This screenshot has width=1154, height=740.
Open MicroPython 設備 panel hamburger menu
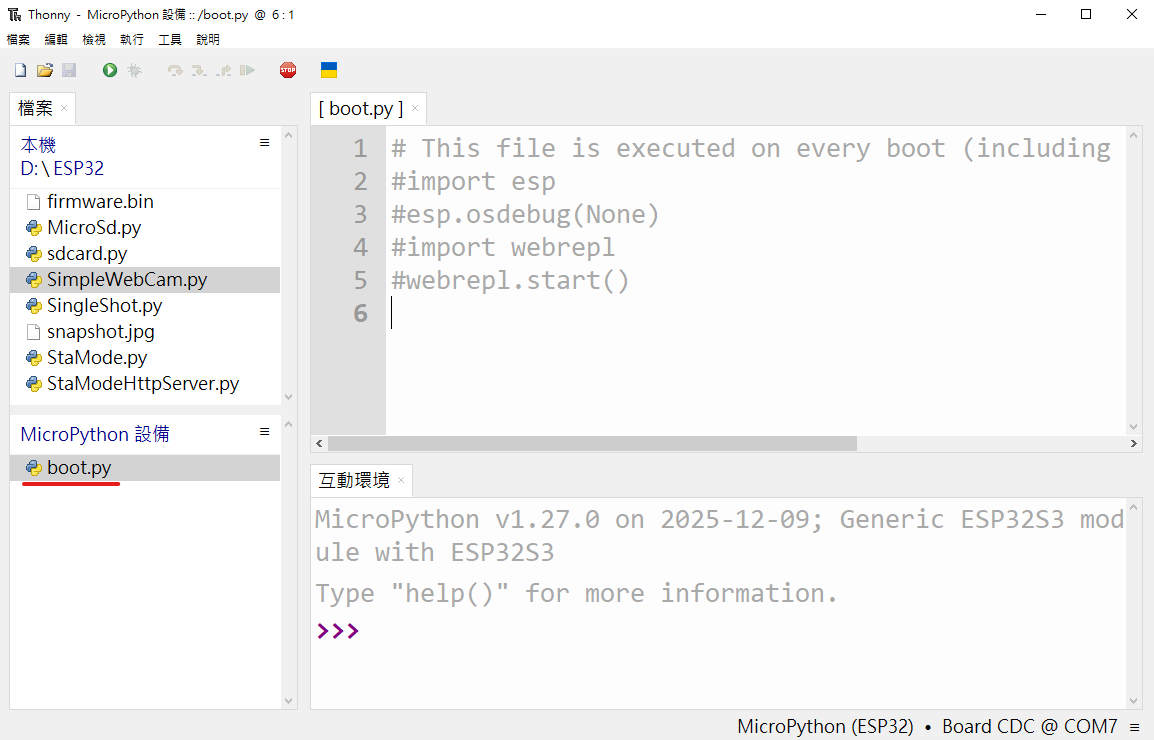click(265, 432)
